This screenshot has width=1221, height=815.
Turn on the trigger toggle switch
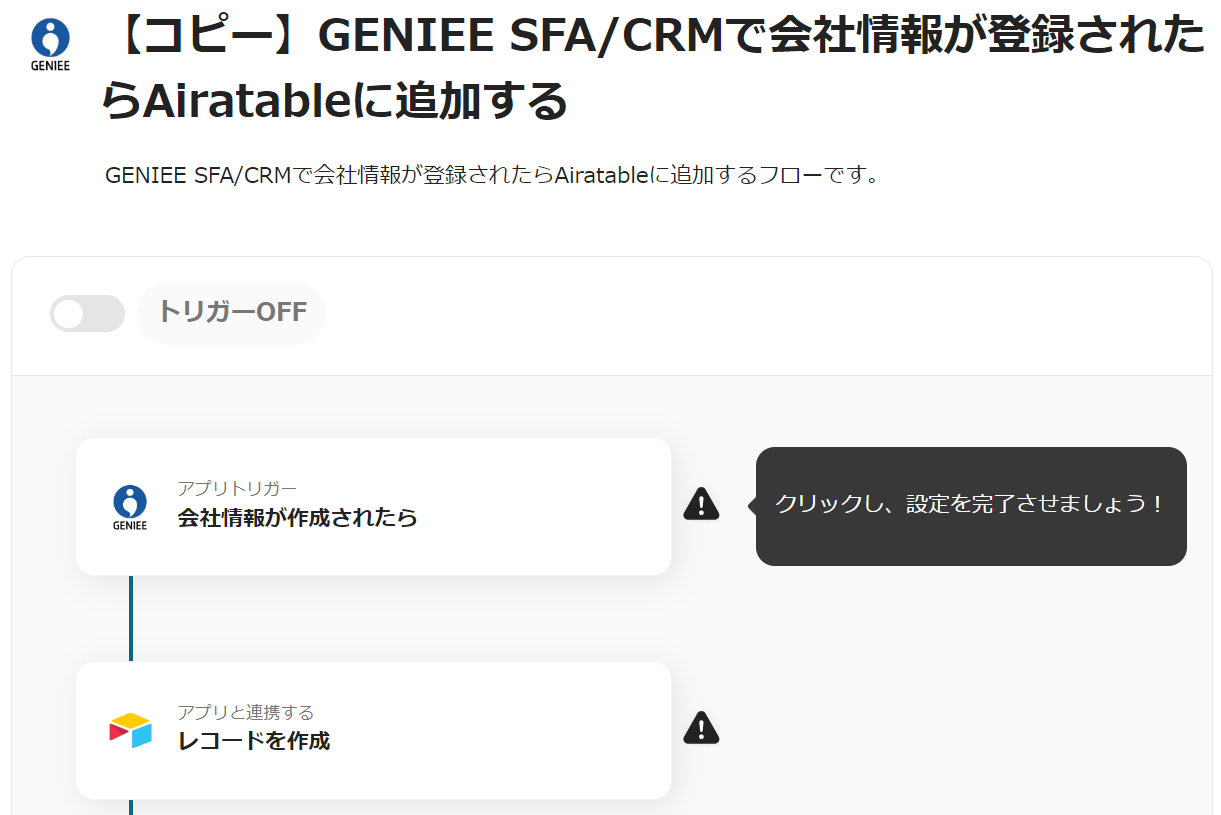87,314
